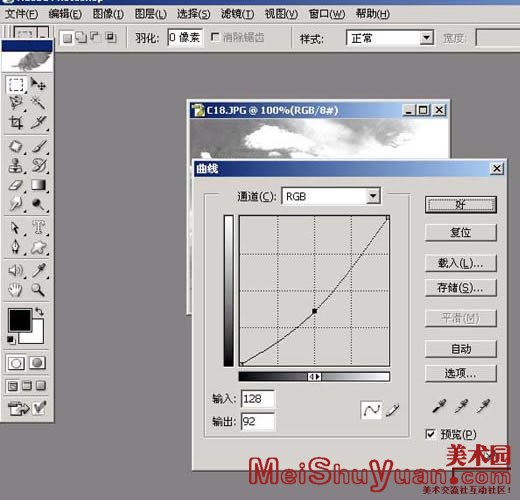Click the 输入 field showing 128
The width and height of the screenshot is (520, 500).
tap(258, 399)
